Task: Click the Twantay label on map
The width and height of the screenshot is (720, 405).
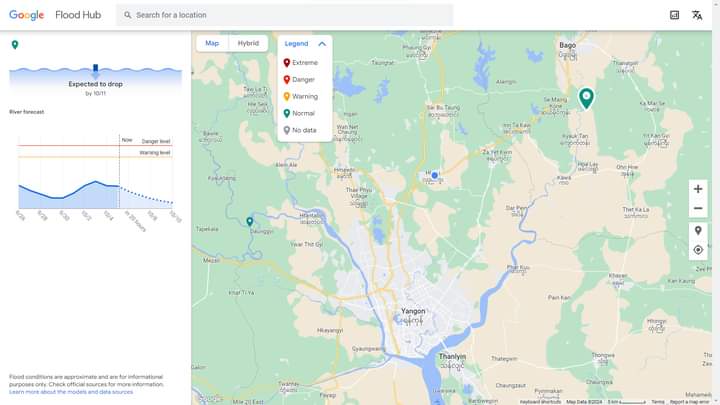Action: pos(289,384)
